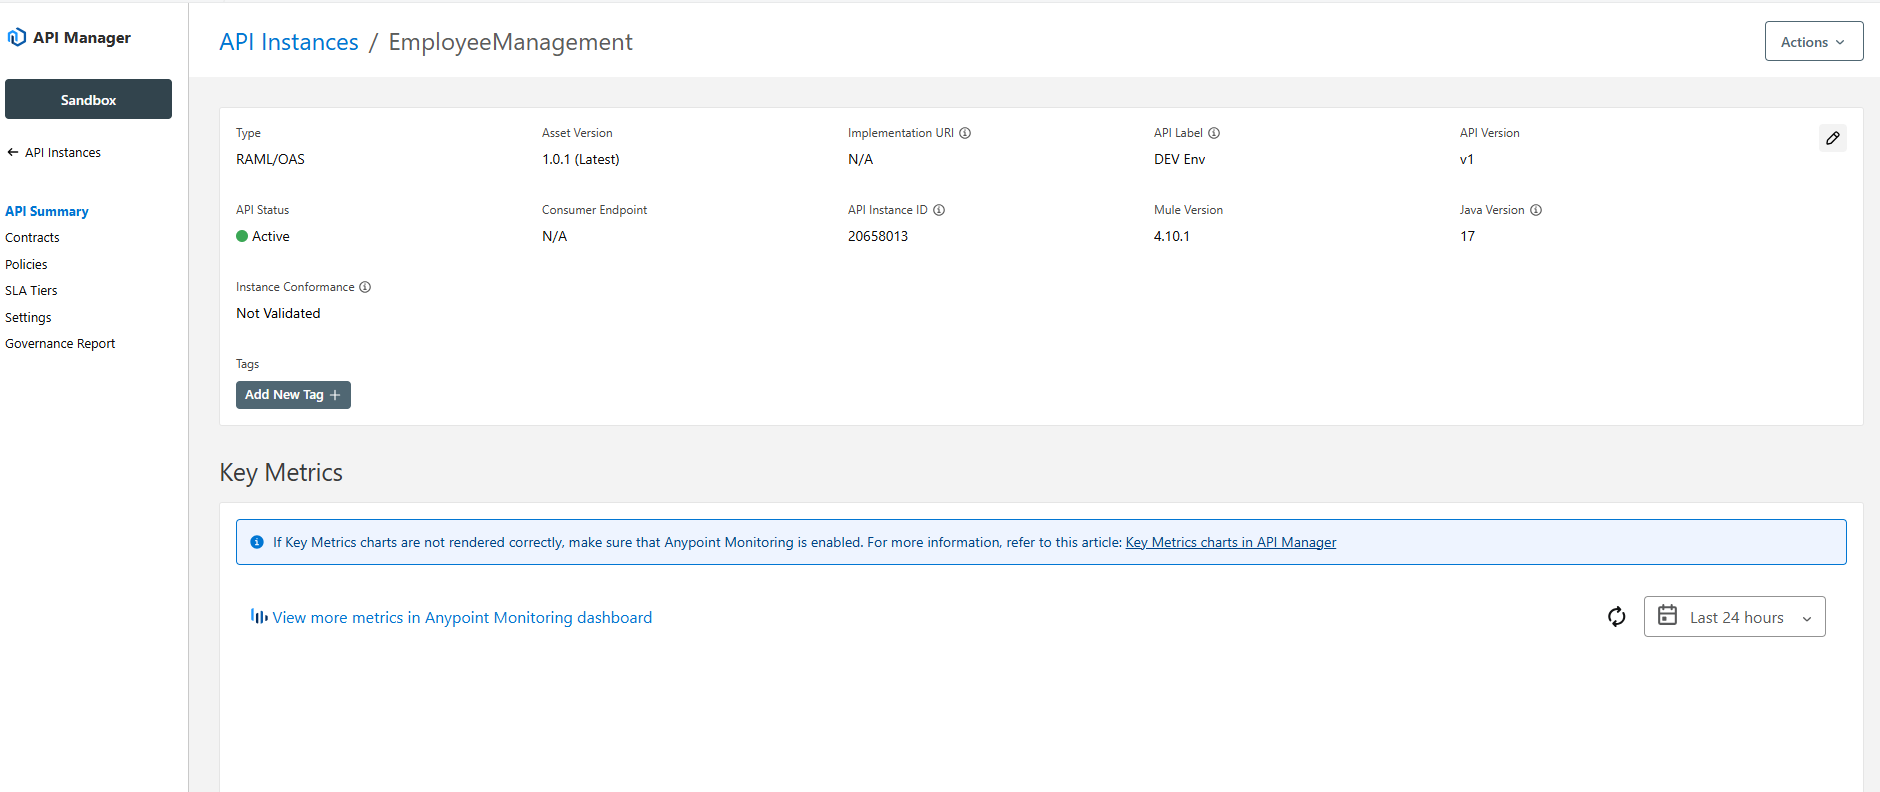Click info icon beside API Label

[1214, 133]
